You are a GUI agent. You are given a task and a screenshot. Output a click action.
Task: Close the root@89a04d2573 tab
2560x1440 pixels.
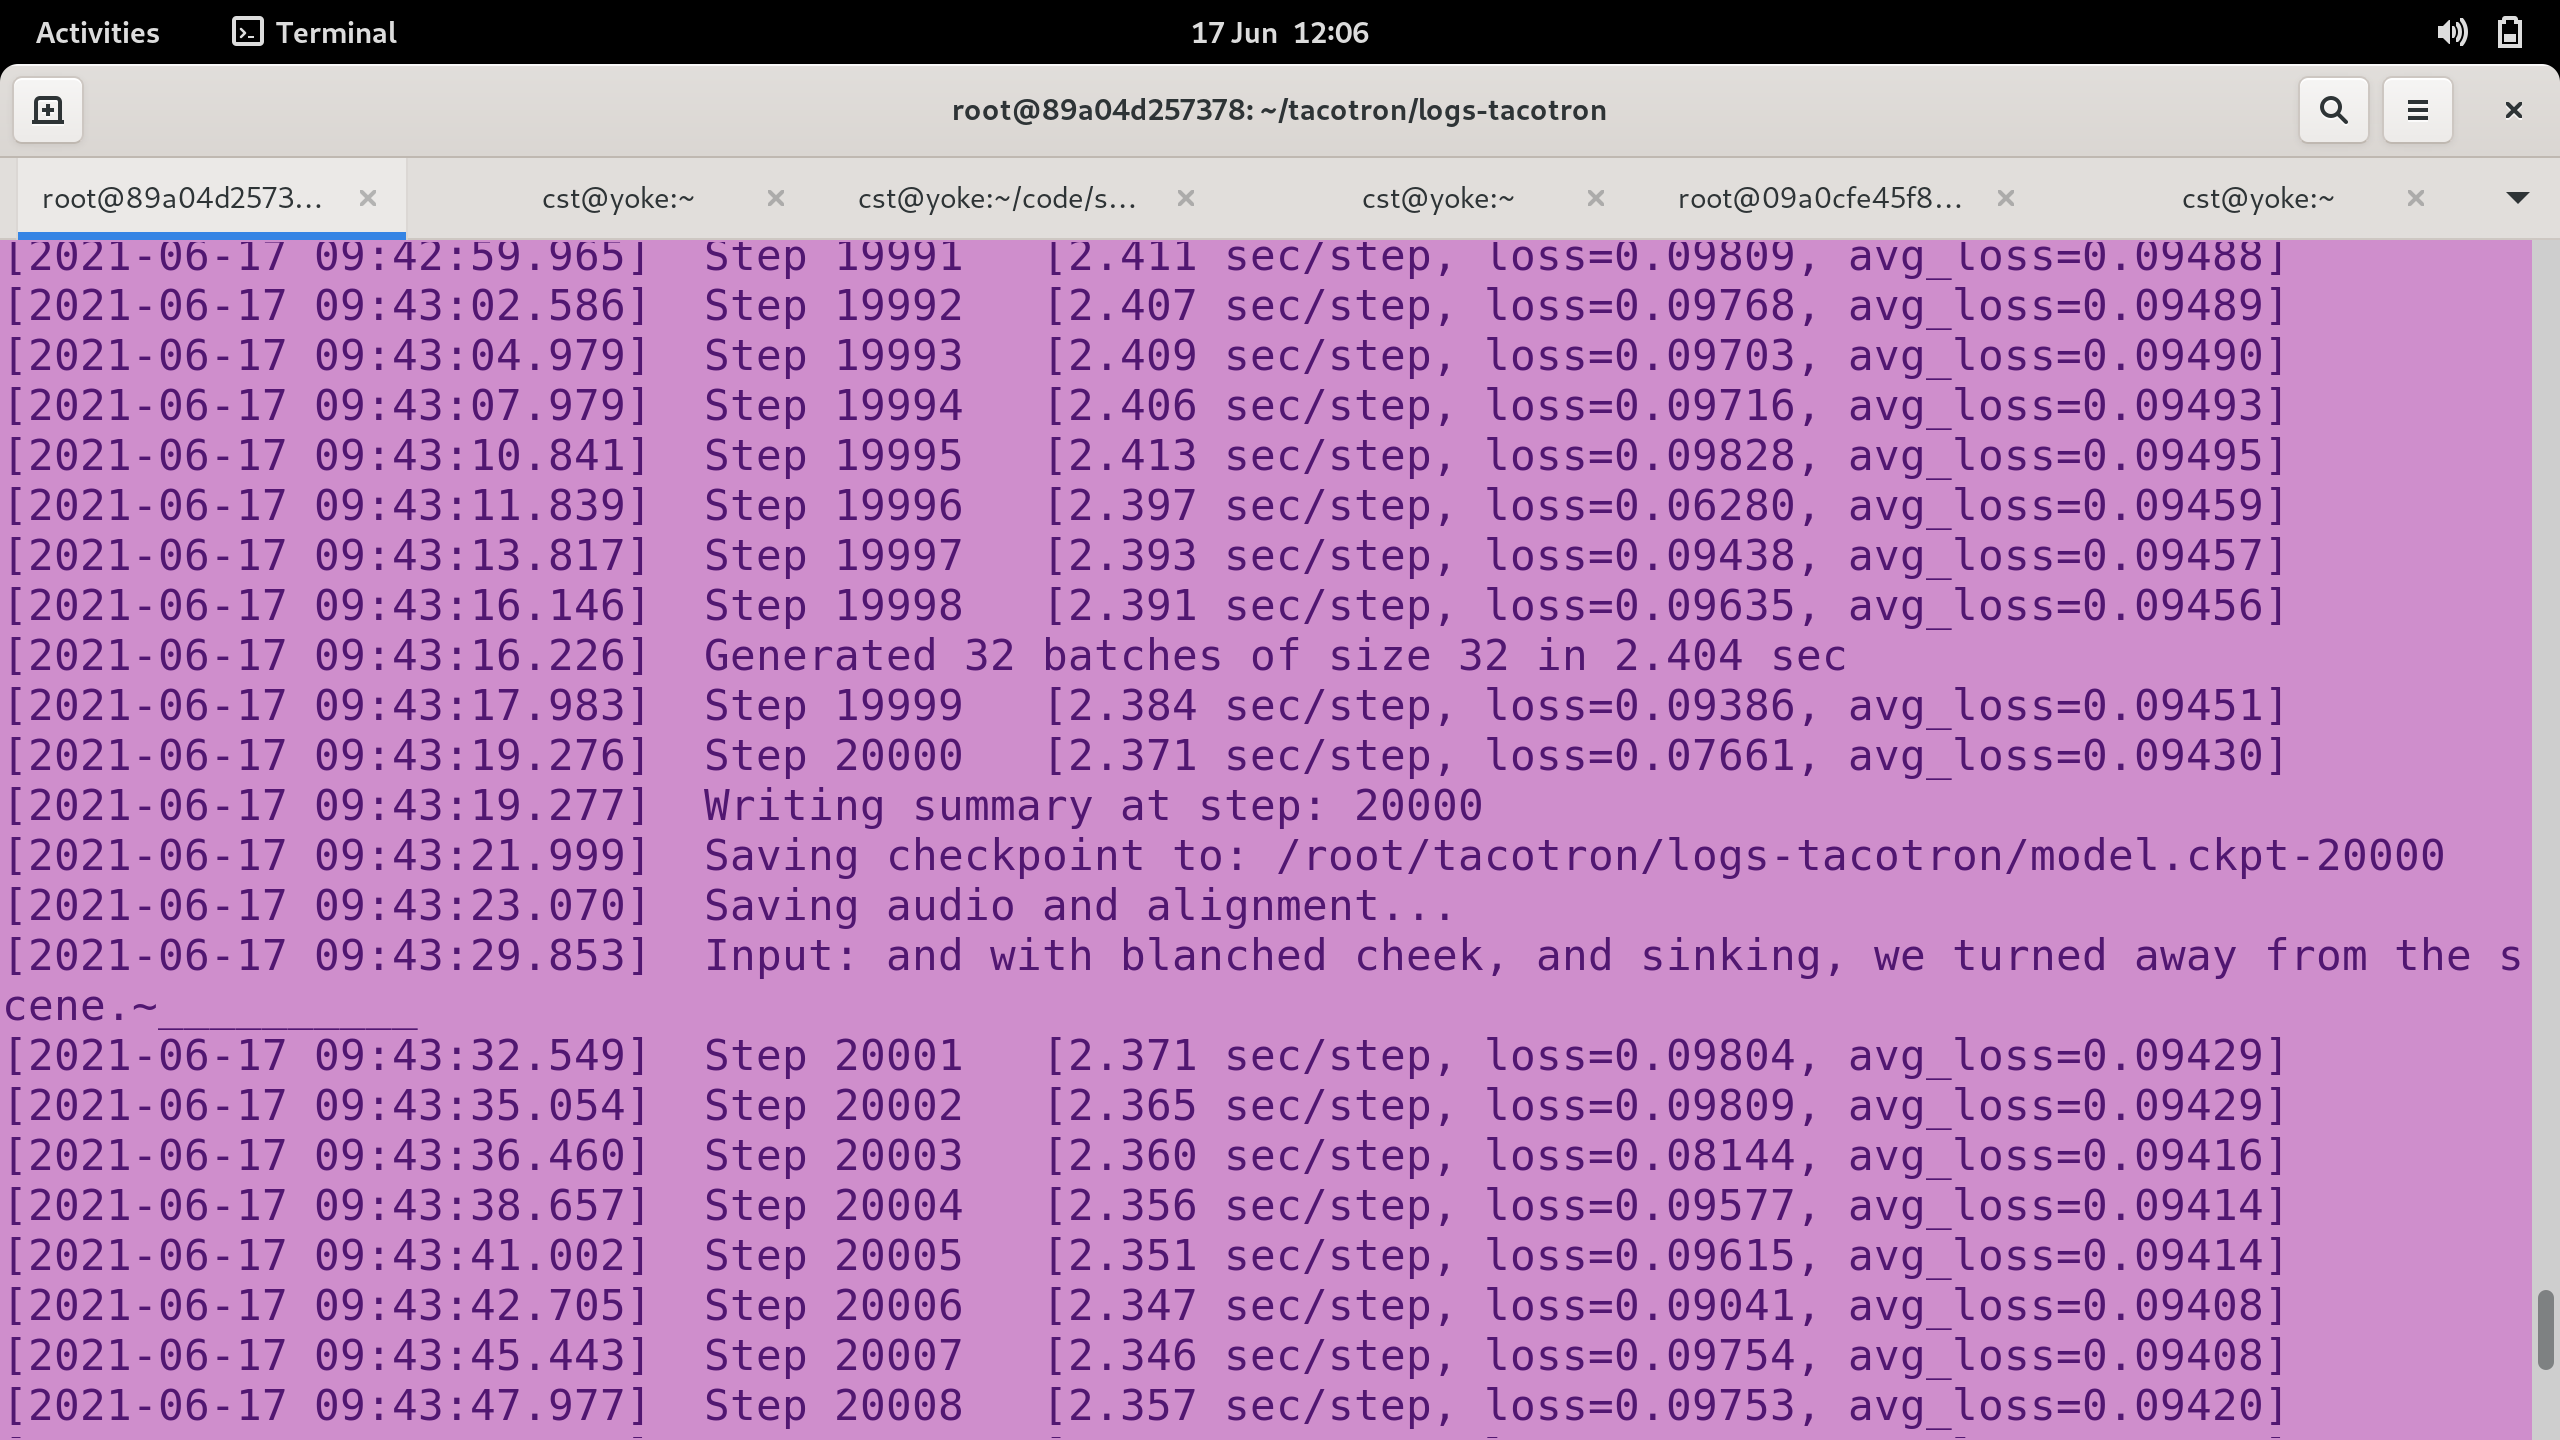368,198
